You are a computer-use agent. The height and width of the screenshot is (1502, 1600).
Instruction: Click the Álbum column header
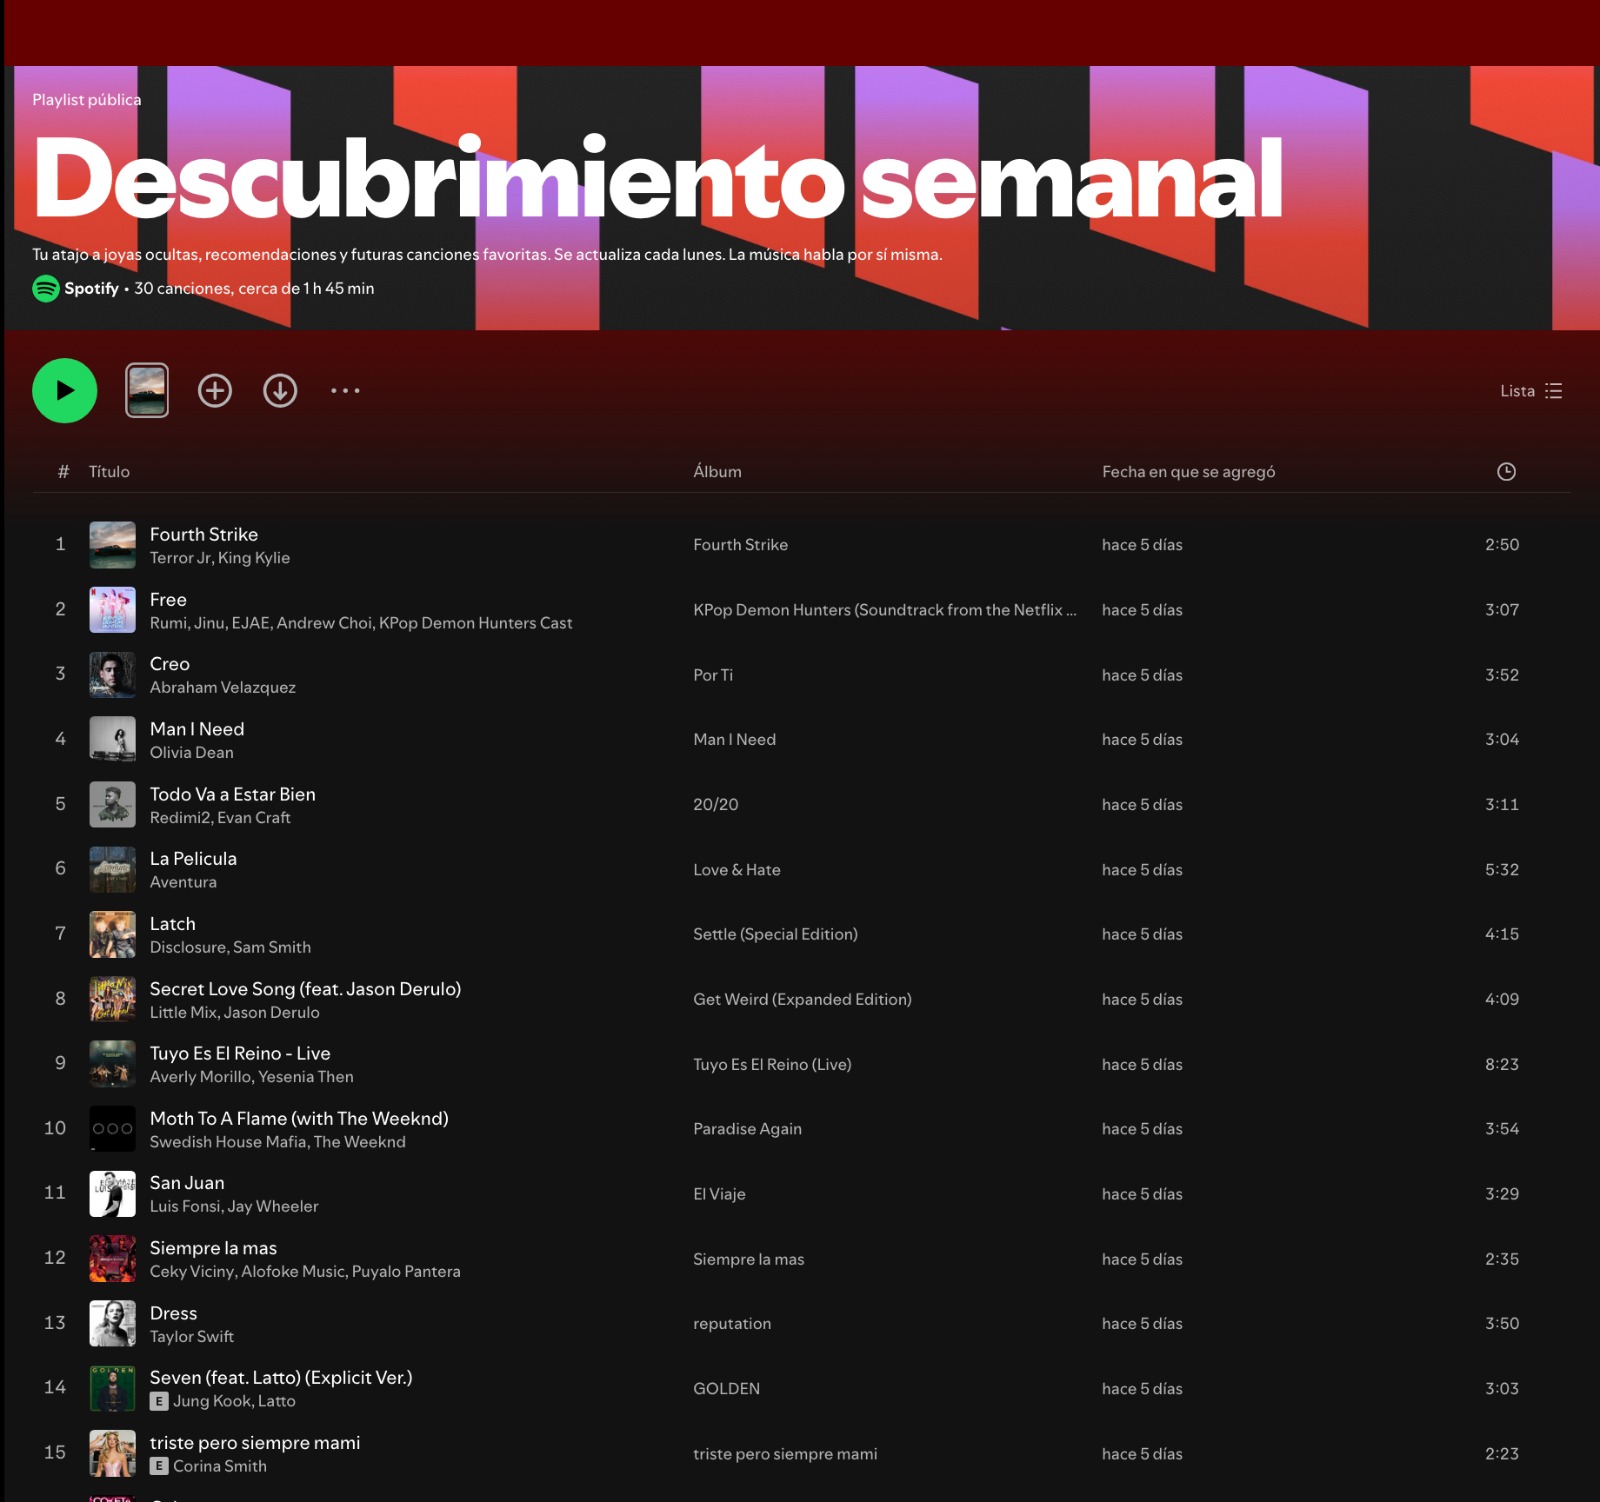[718, 472]
